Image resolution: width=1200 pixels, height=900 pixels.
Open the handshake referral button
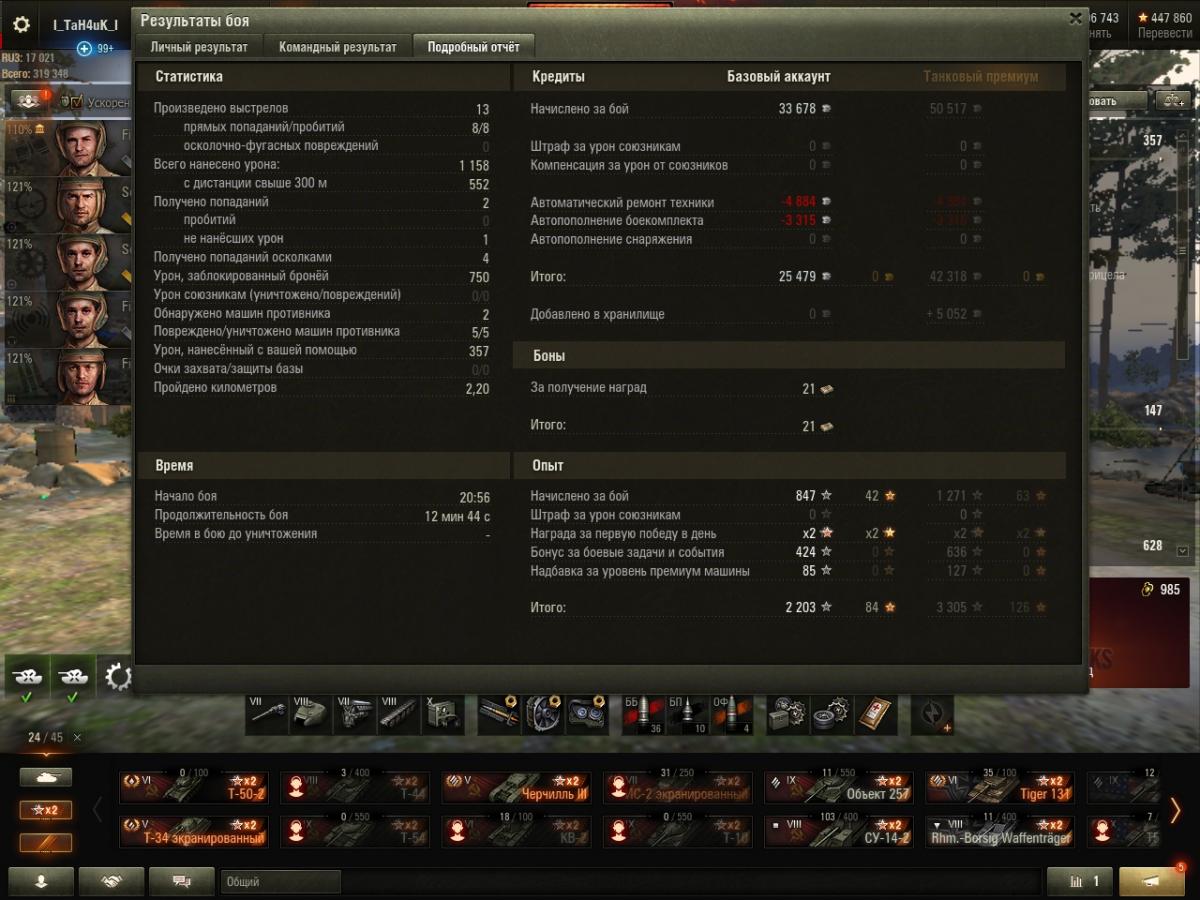[111, 881]
